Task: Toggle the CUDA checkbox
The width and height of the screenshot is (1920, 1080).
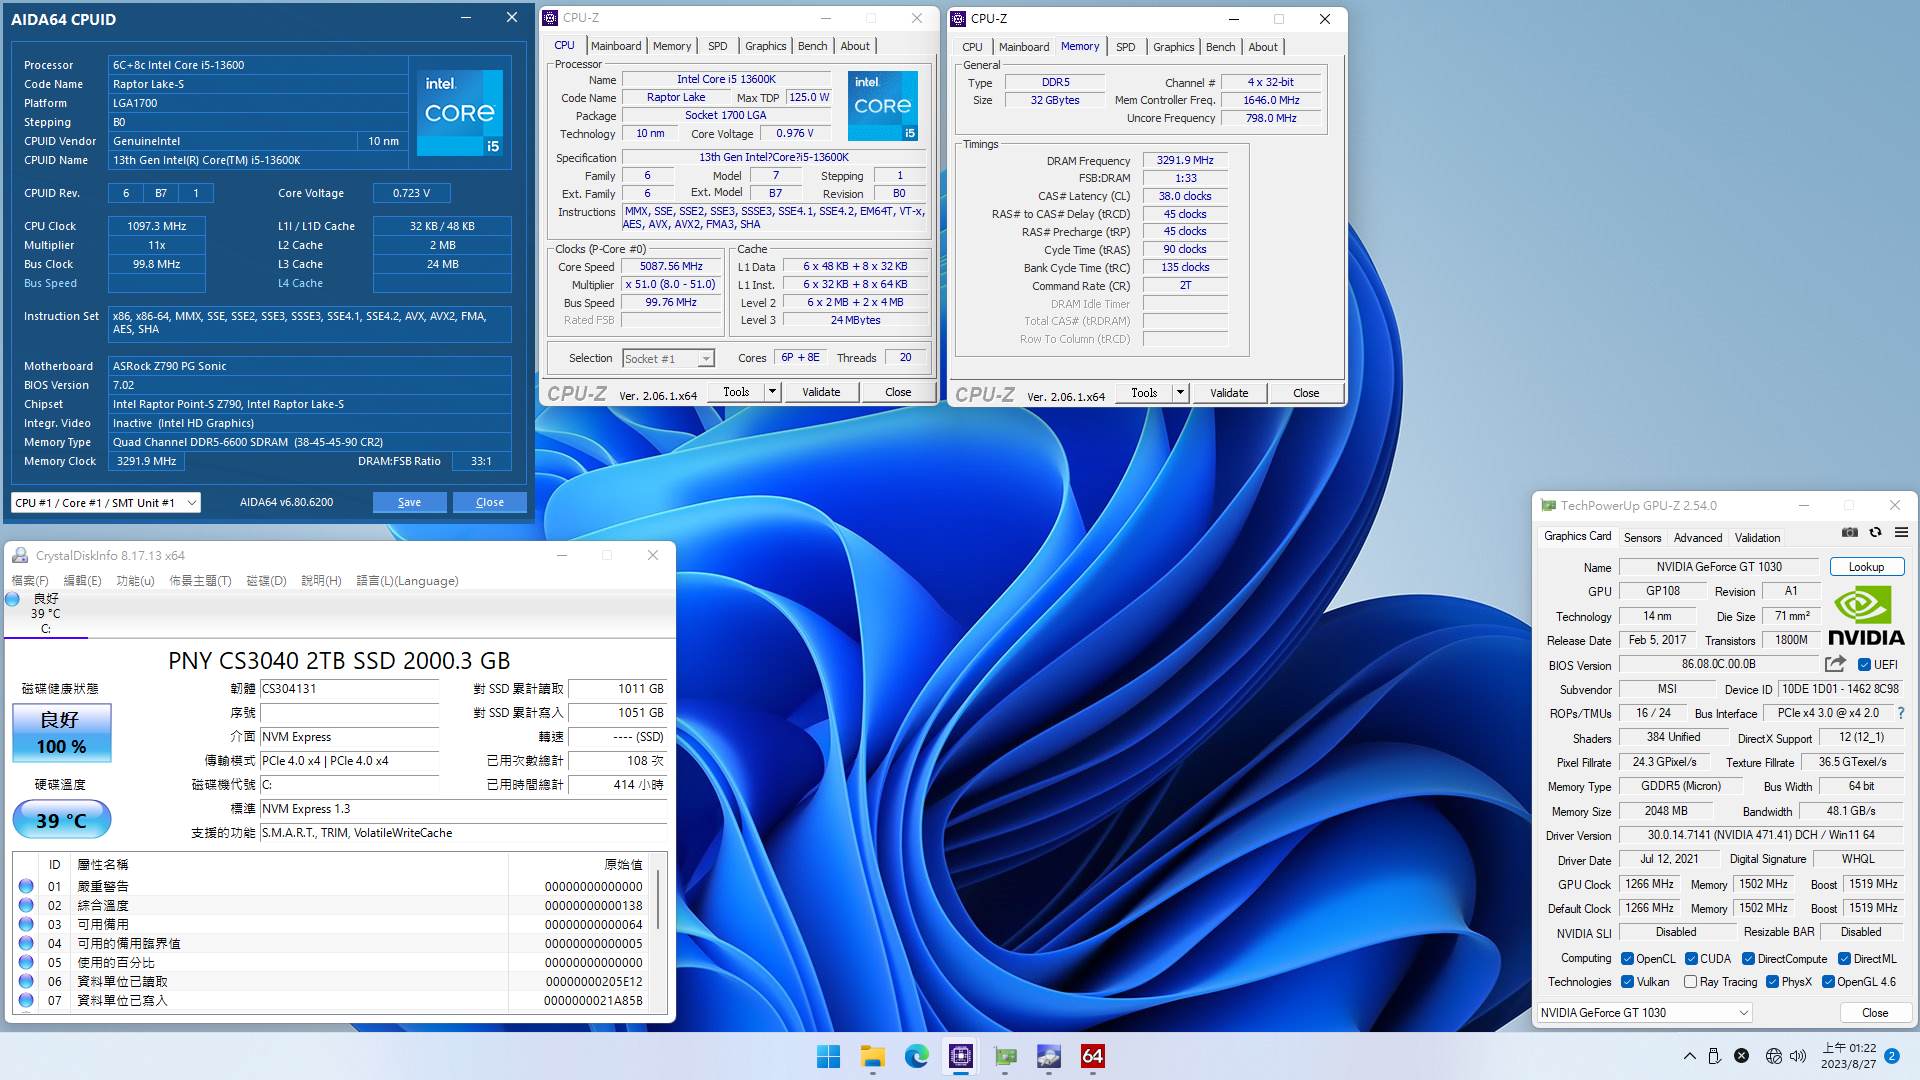Action: click(1691, 959)
